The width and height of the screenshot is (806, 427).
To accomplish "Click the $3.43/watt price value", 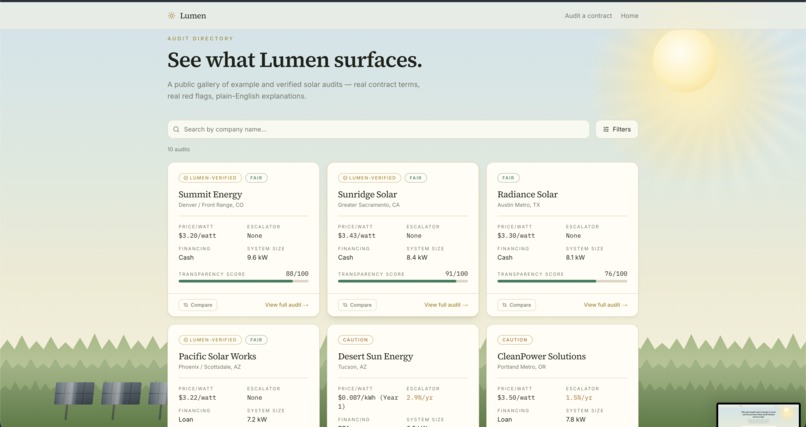I will [357, 236].
